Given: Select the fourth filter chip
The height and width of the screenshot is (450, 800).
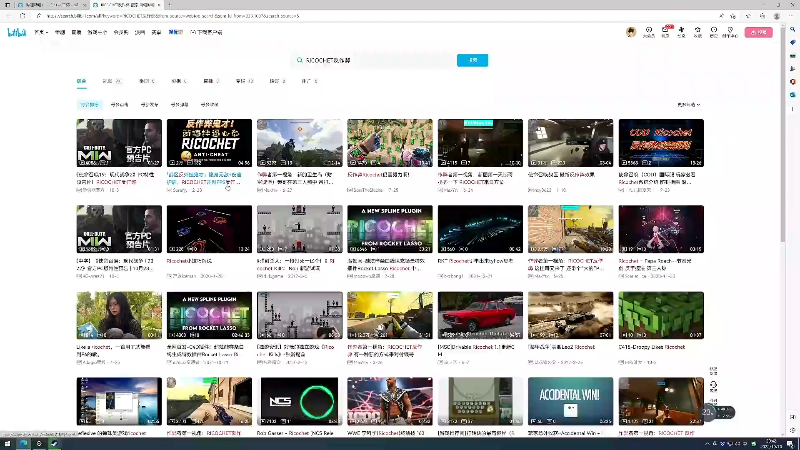Looking at the screenshot, I should click(x=179, y=105).
